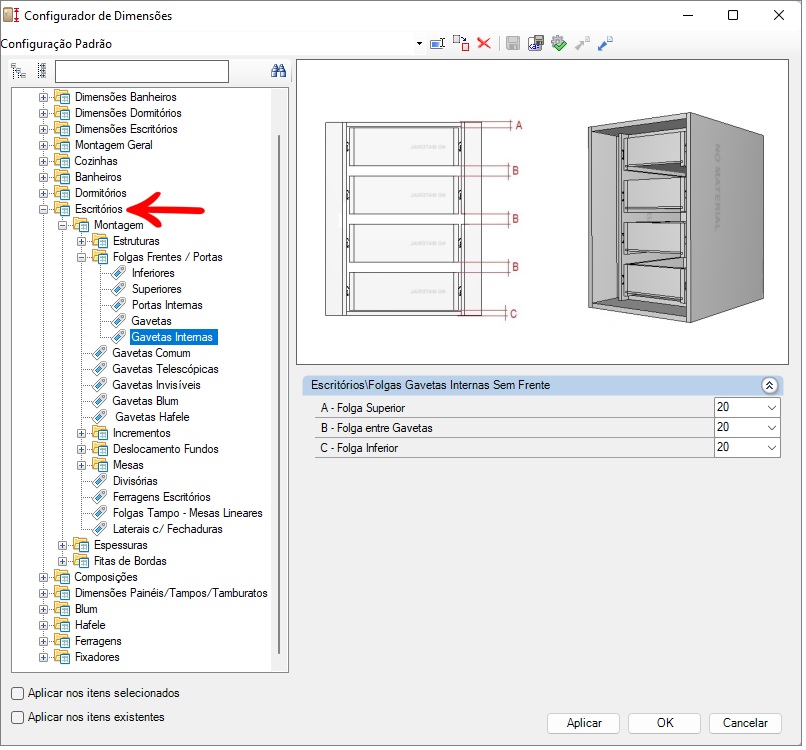Click the folder icon beside Hafele
The width and height of the screenshot is (806, 750).
point(62,625)
